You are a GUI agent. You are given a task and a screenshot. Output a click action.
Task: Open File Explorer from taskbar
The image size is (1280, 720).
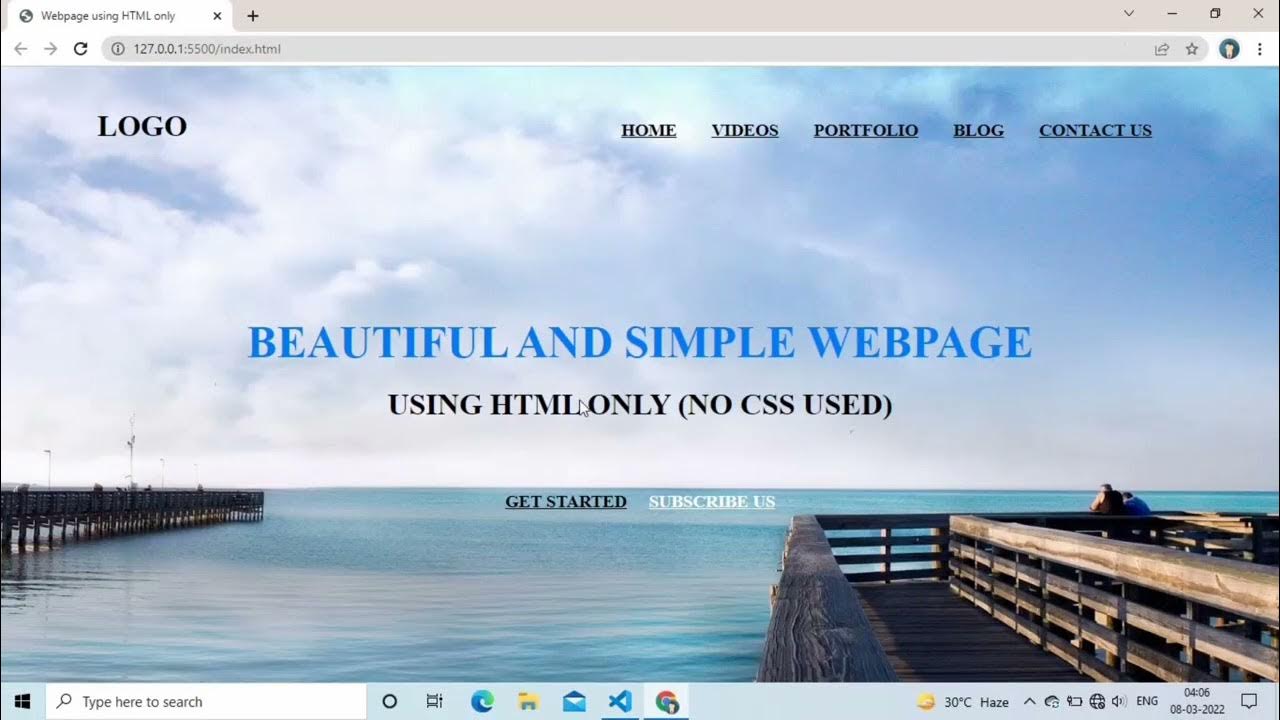[x=528, y=702]
